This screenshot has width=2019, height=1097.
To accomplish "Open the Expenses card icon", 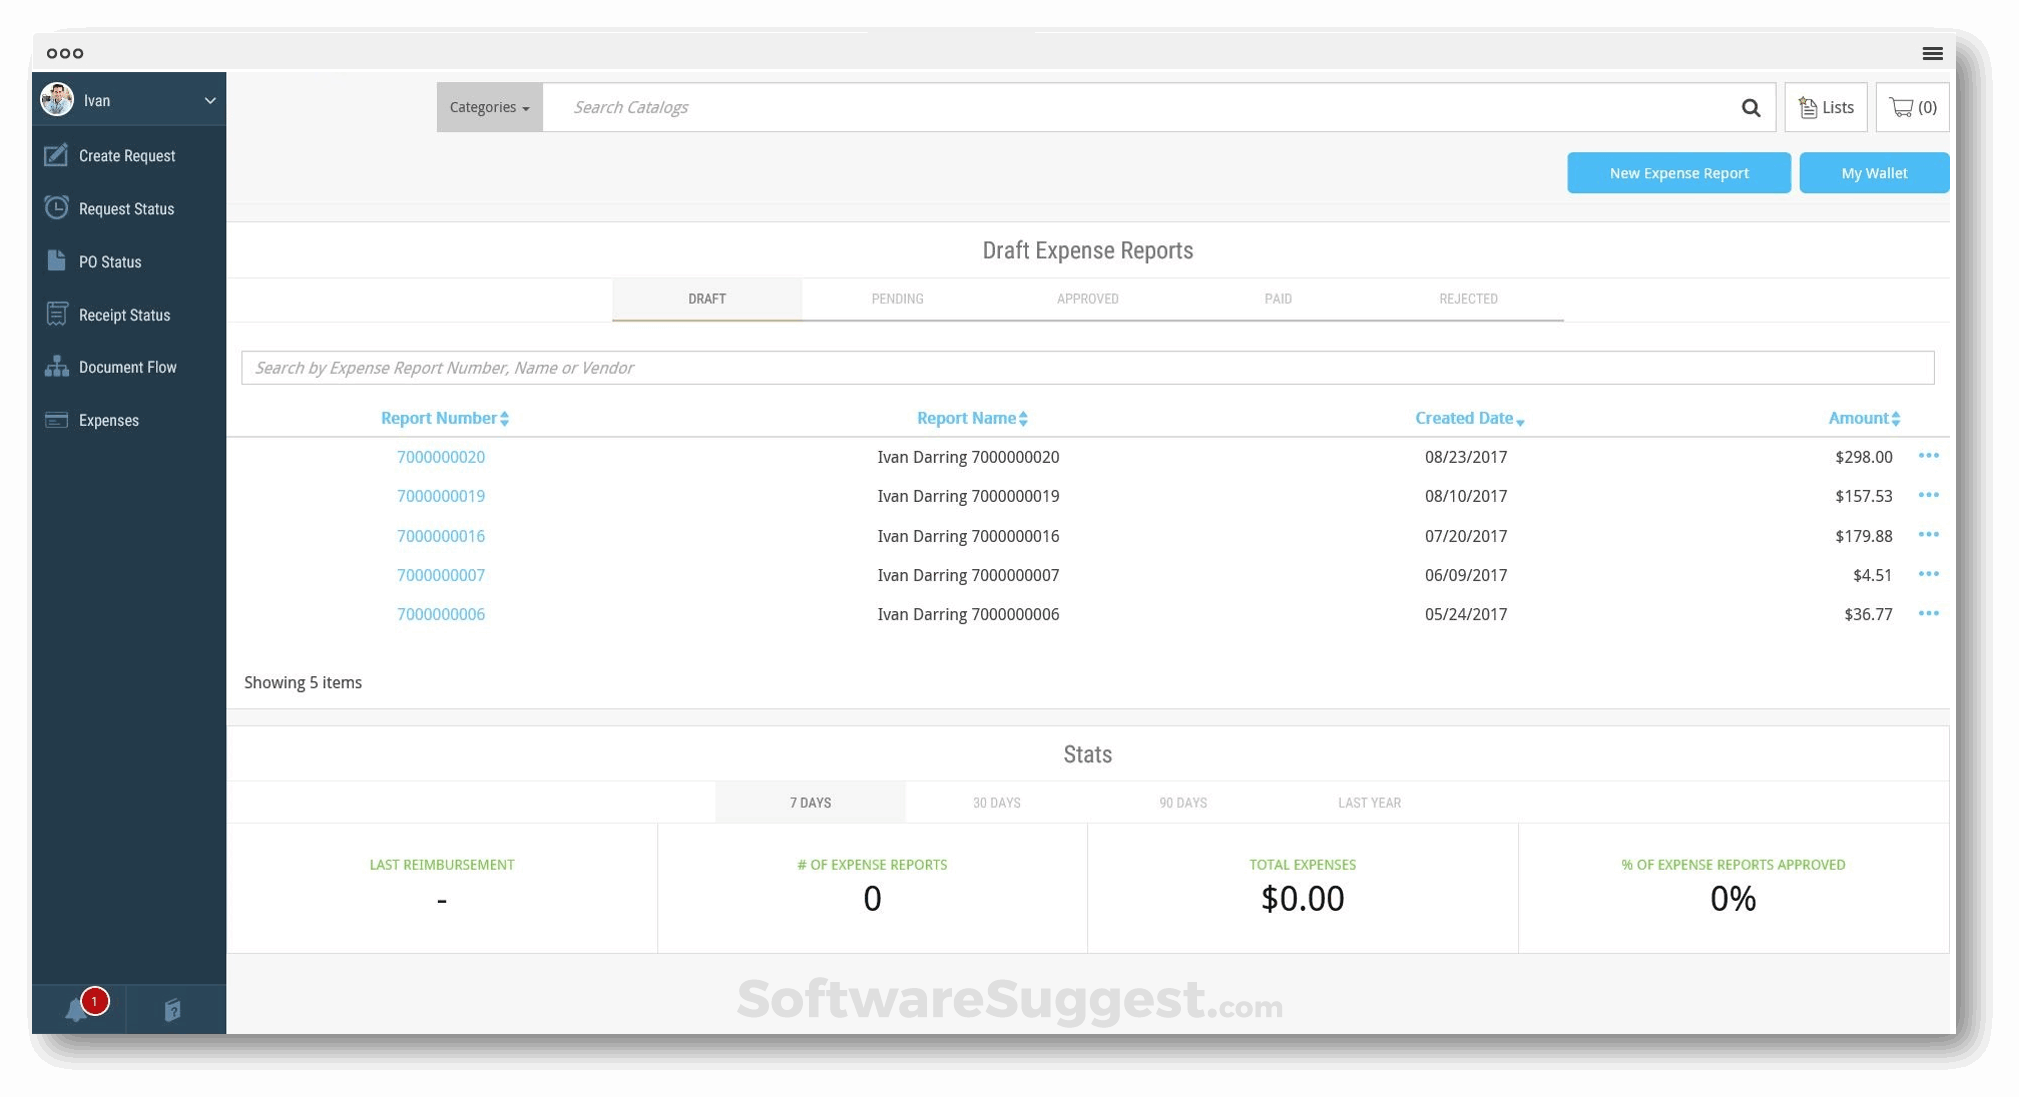I will (56, 420).
